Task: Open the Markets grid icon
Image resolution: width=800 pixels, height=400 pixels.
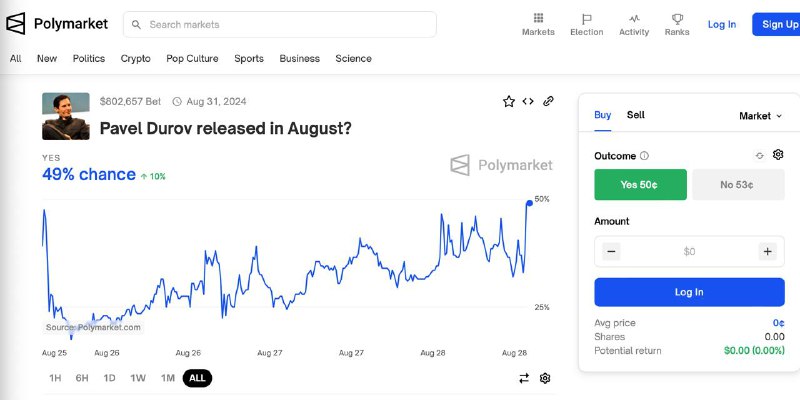Action: pyautogui.click(x=538, y=19)
